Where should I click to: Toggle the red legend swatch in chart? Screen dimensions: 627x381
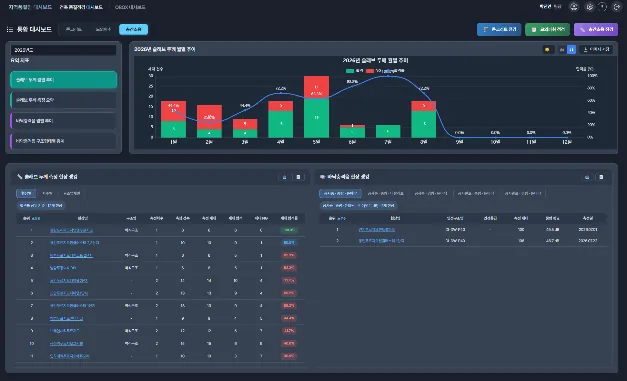370,71
